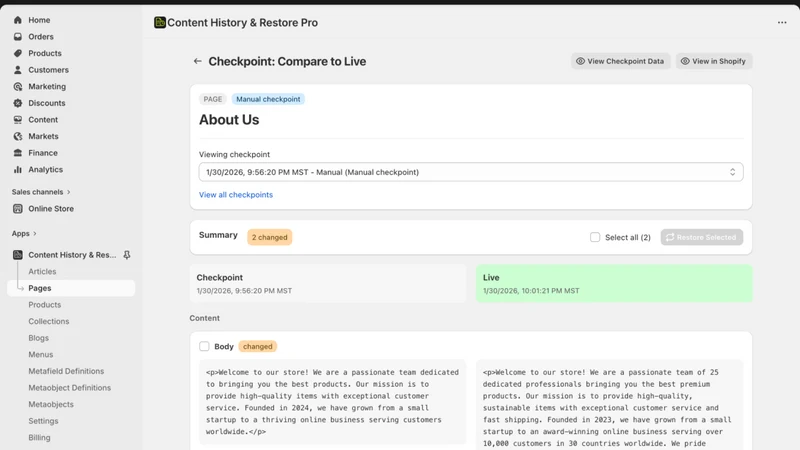Tick the Select all (2) checkbox

pyautogui.click(x=595, y=237)
